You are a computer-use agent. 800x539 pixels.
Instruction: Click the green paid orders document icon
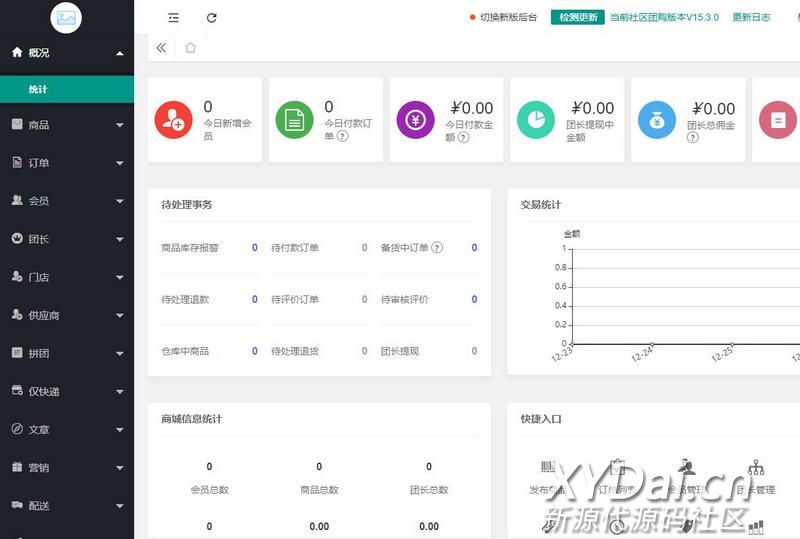(294, 120)
